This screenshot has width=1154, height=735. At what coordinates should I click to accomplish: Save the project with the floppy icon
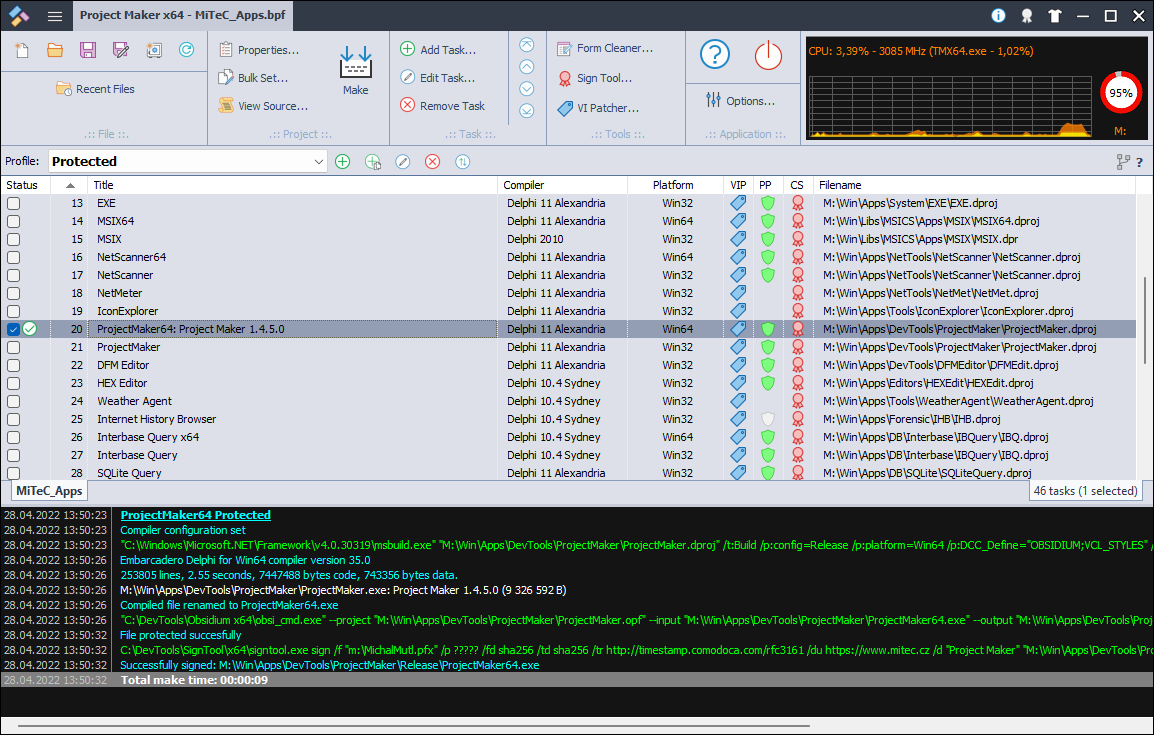tap(88, 50)
